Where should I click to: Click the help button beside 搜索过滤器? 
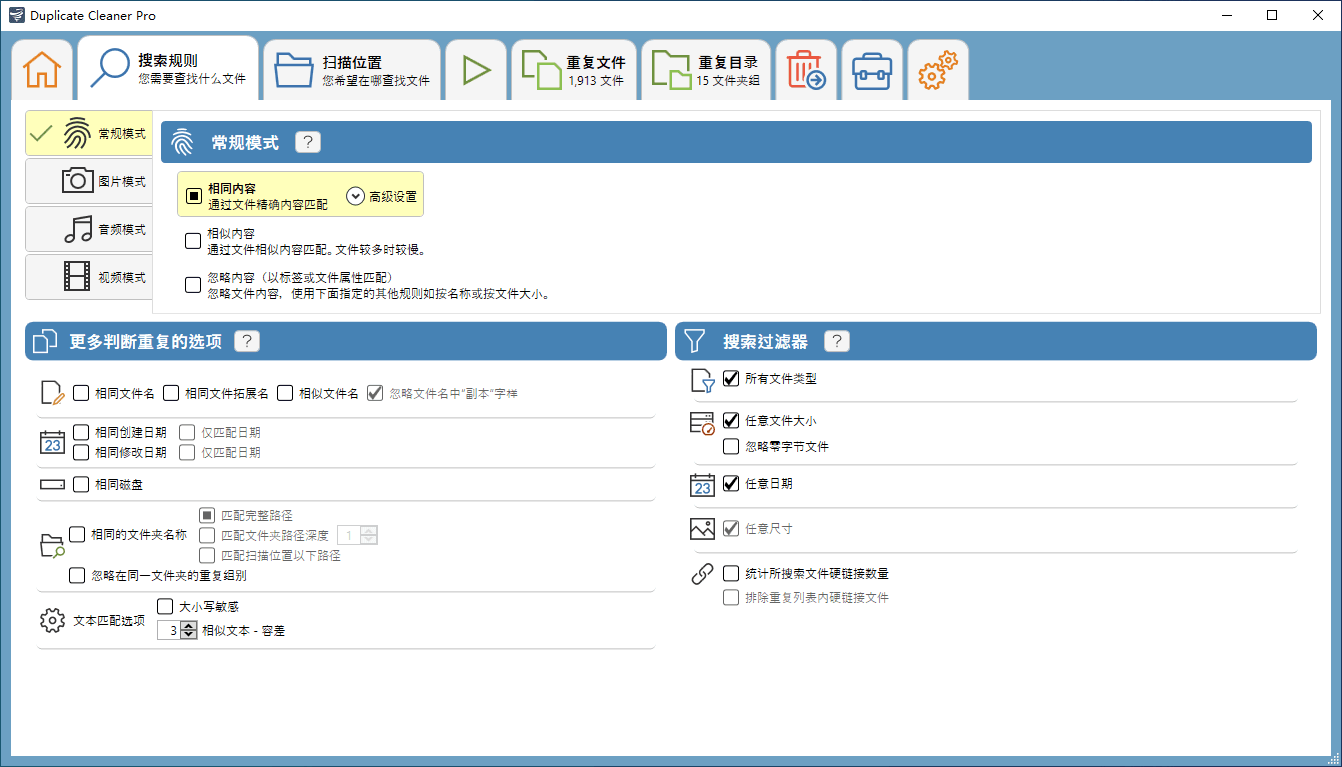[x=837, y=340]
